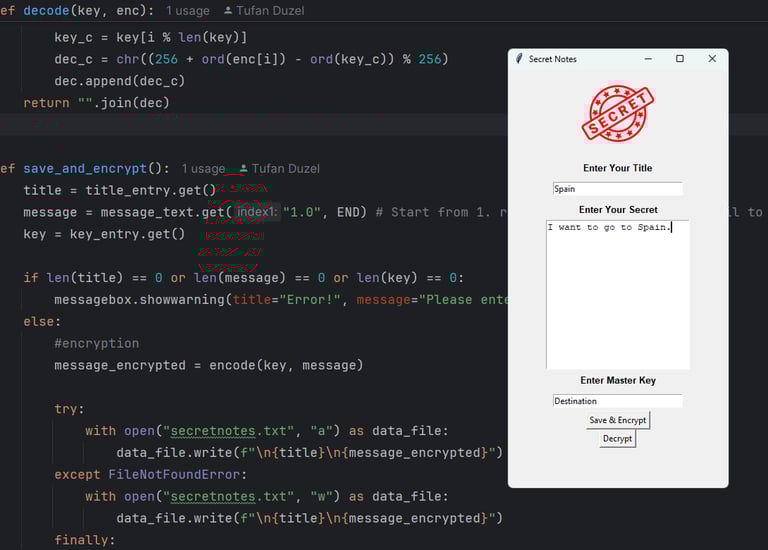Click the author person icon beside save_and_encrypt
This screenshot has width=768, height=550.
click(243, 168)
